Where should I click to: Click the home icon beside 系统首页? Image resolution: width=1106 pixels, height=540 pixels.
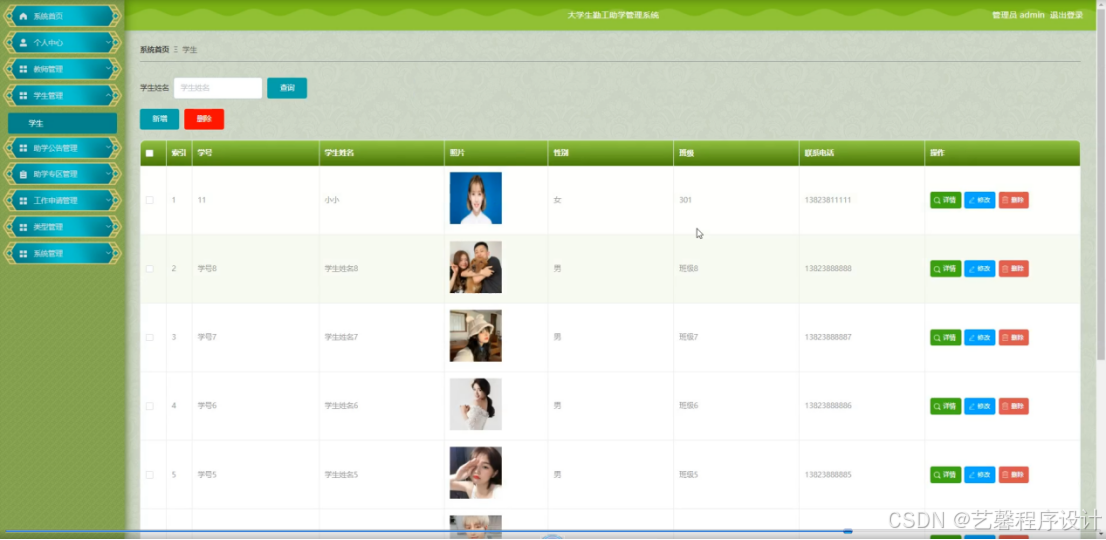[x=23, y=16]
